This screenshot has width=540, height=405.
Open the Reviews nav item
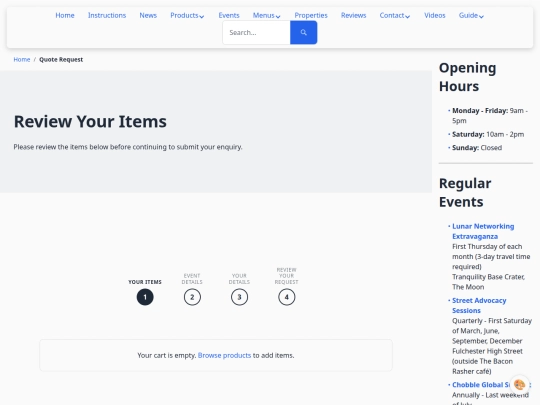(x=353, y=15)
